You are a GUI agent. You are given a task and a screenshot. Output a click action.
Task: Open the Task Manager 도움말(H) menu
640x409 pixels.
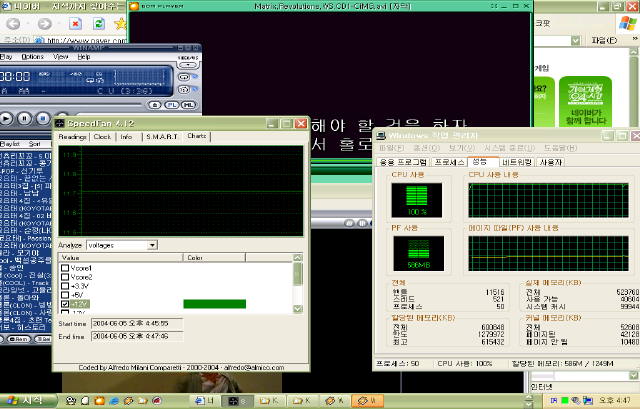click(561, 148)
